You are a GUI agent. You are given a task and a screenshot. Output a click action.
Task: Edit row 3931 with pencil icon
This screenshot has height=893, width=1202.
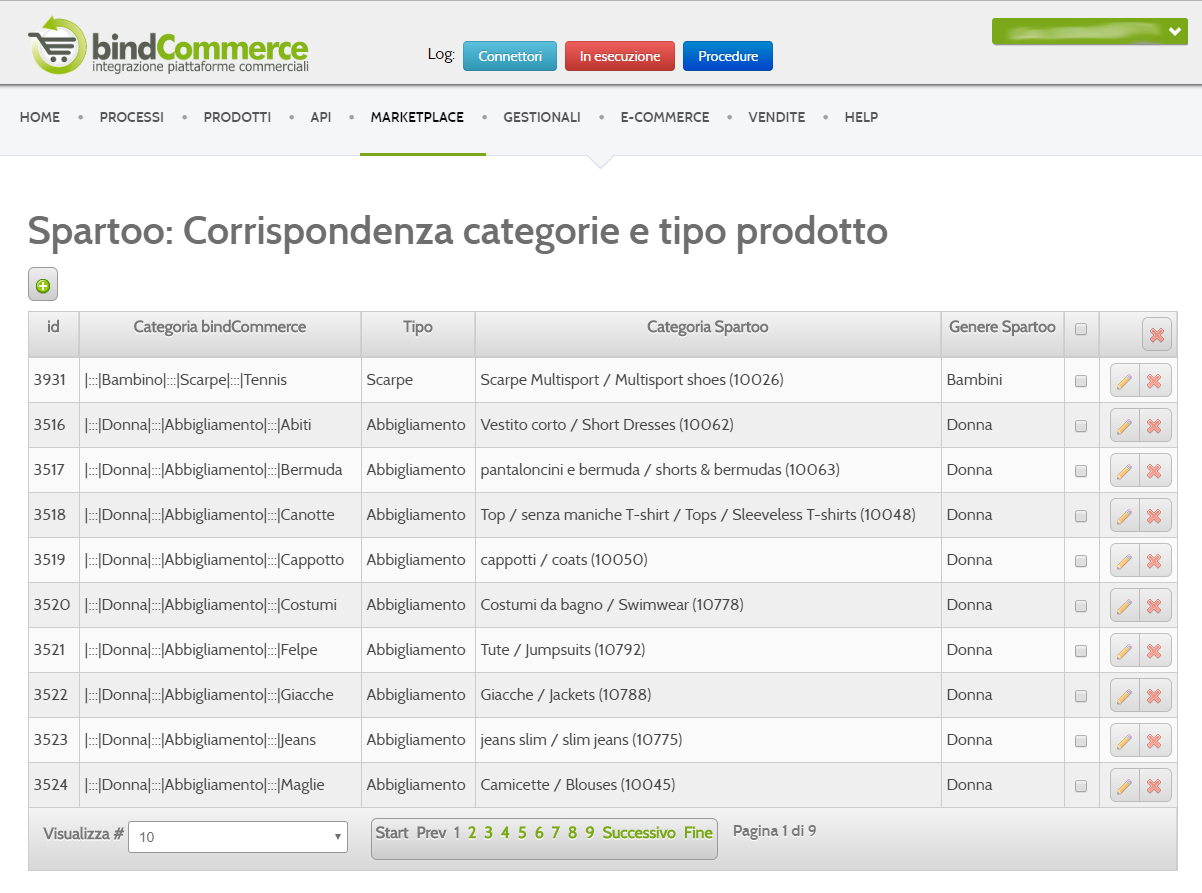pyautogui.click(x=1124, y=381)
